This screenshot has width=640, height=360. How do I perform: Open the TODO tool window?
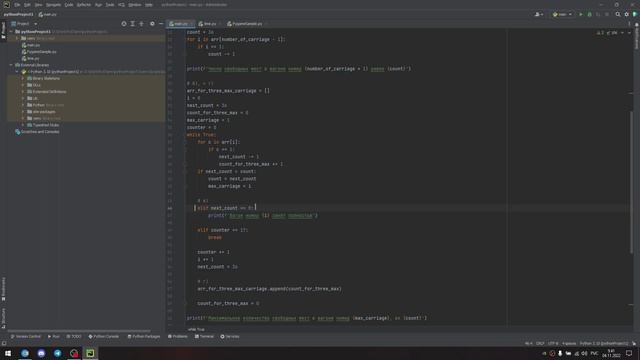[x=74, y=337]
